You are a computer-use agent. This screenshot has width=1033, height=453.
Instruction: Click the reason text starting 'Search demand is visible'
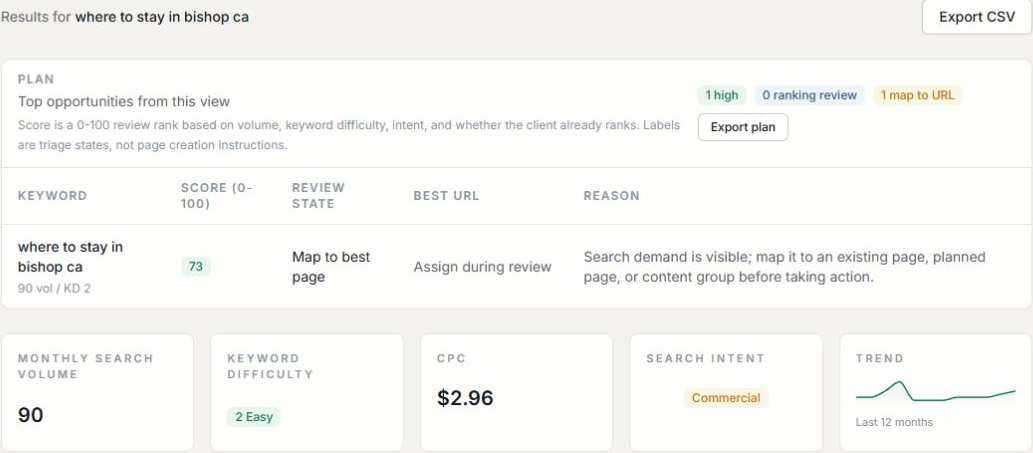tap(784, 267)
